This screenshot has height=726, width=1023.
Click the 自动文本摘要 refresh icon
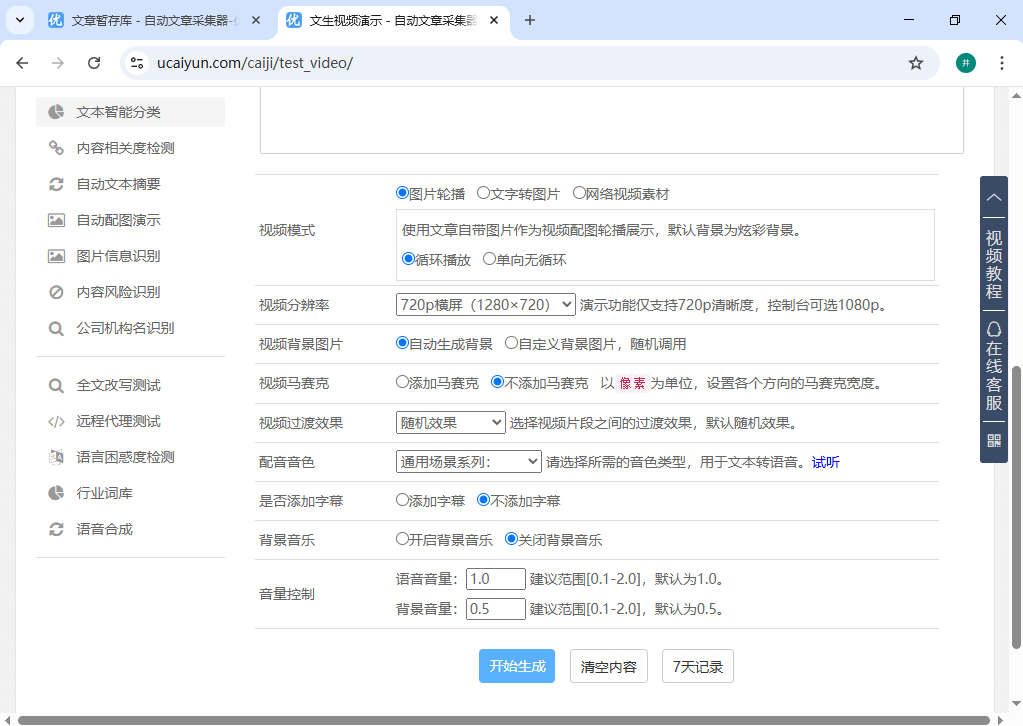point(56,184)
